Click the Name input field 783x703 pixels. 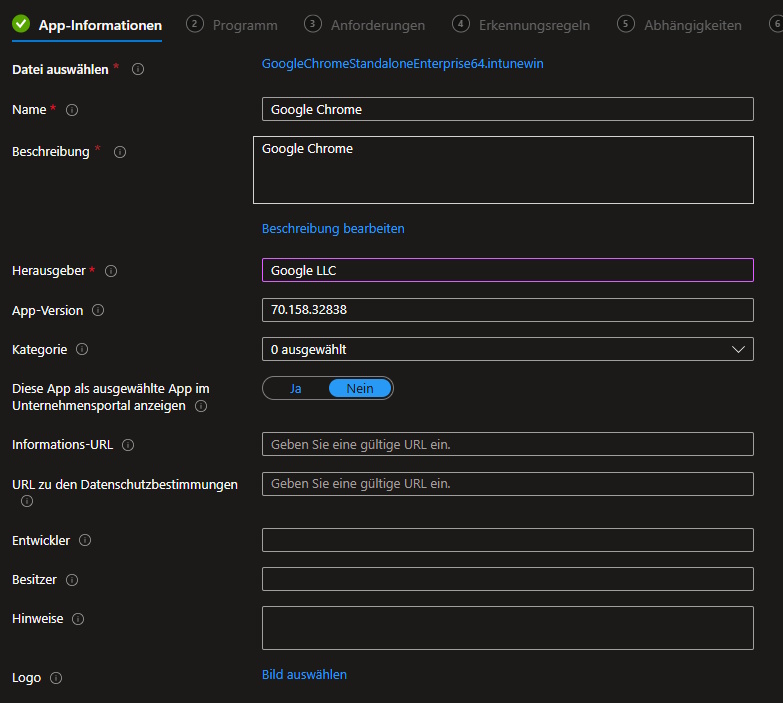point(508,109)
